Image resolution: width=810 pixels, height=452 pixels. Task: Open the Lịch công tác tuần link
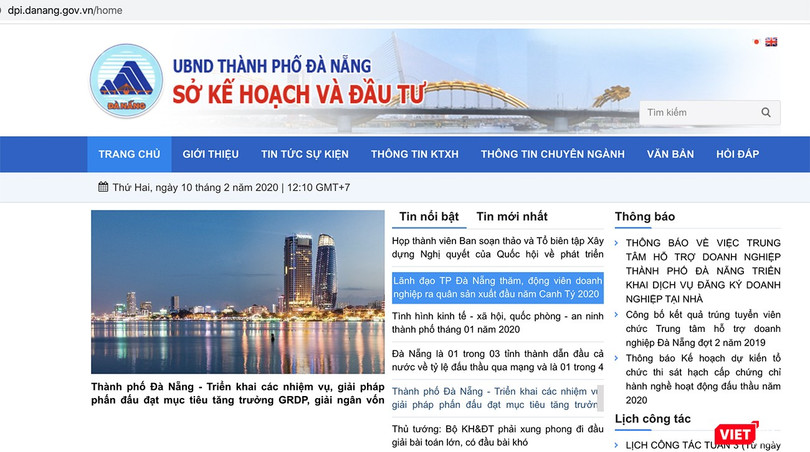[x=703, y=445]
